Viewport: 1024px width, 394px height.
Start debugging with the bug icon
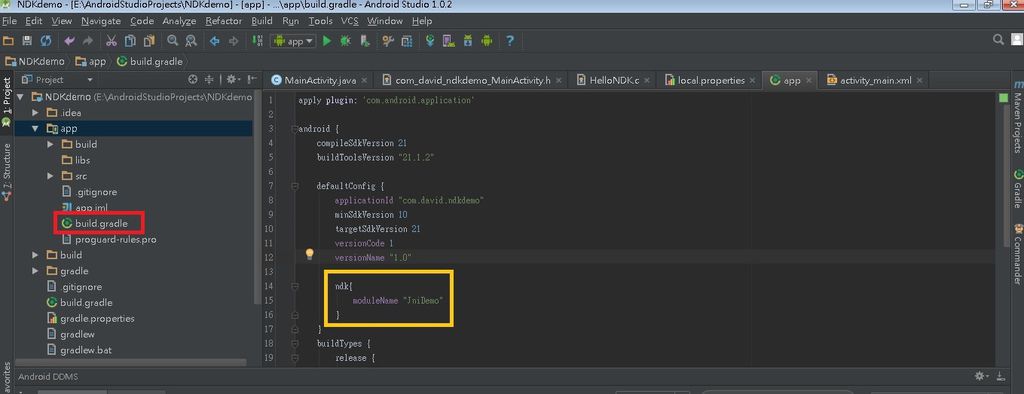coord(345,41)
